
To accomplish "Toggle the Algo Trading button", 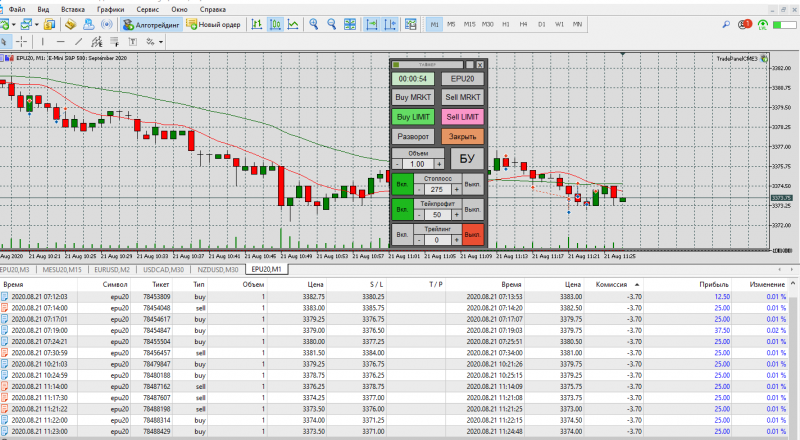I will (x=152, y=24).
